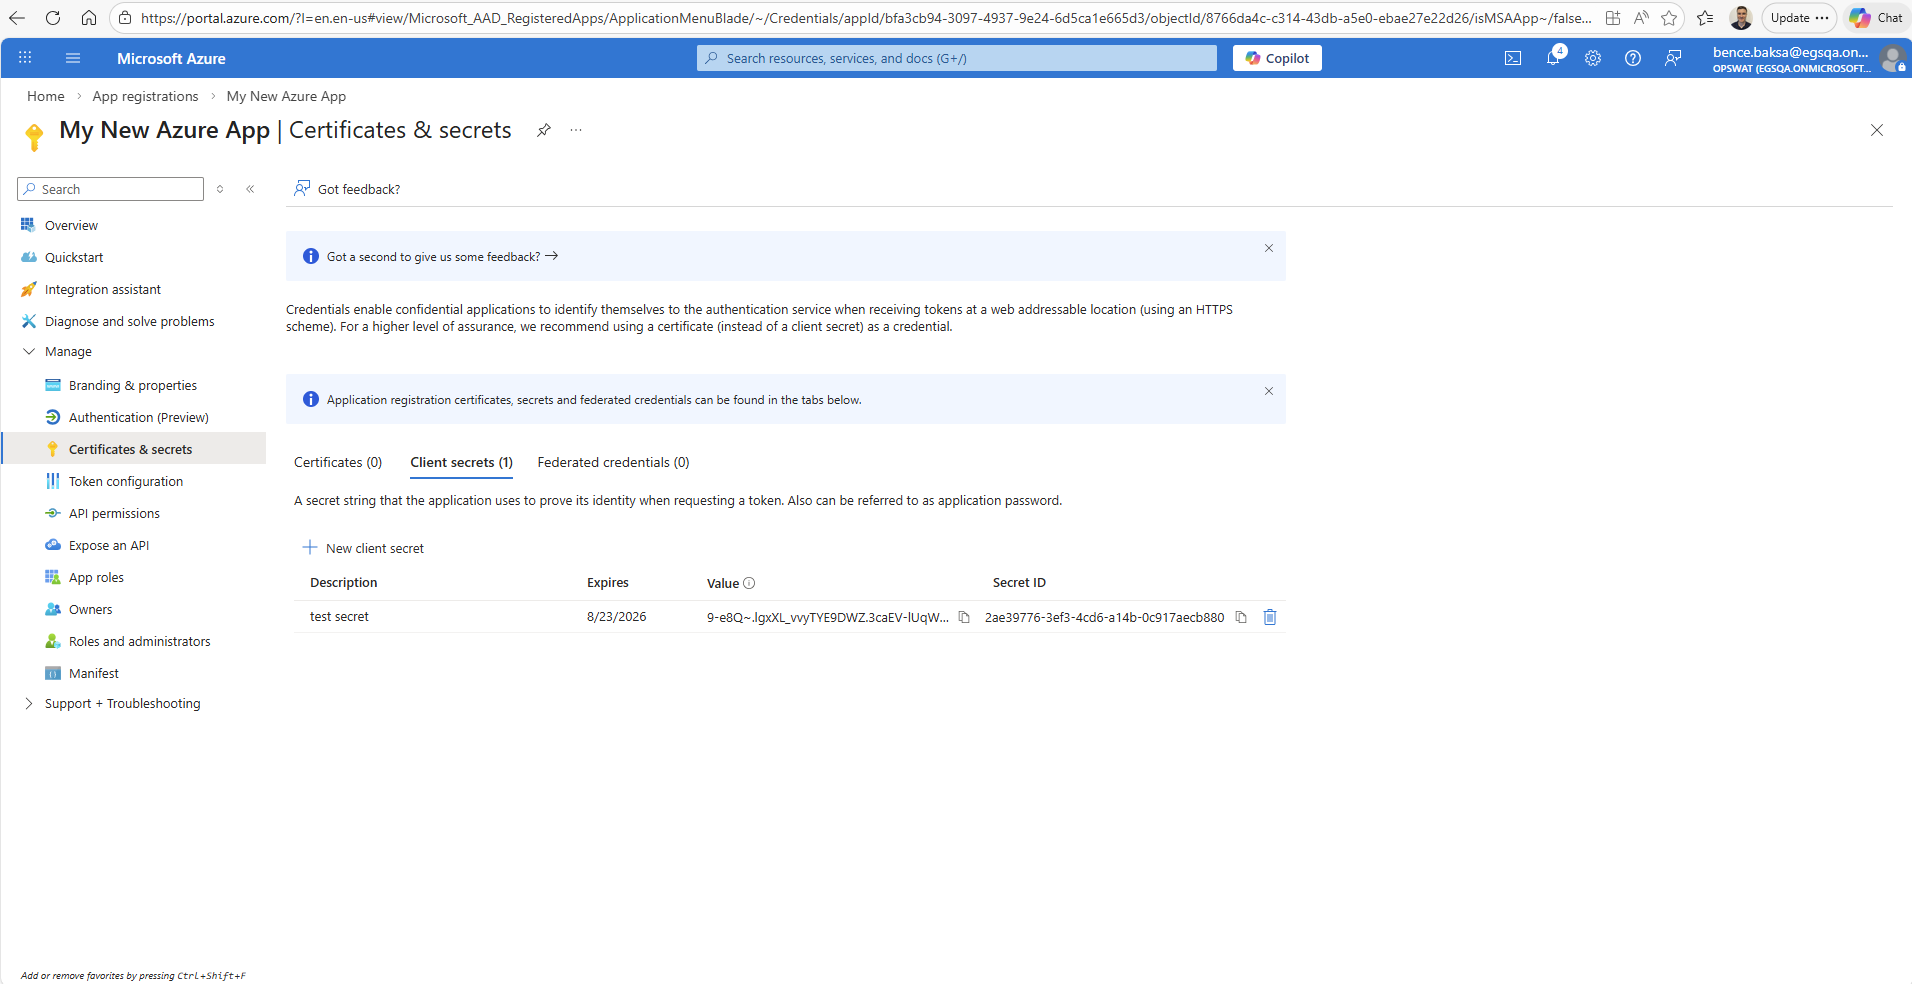1912x984 pixels.
Task: Click the browser address bar URL
Action: point(866,18)
